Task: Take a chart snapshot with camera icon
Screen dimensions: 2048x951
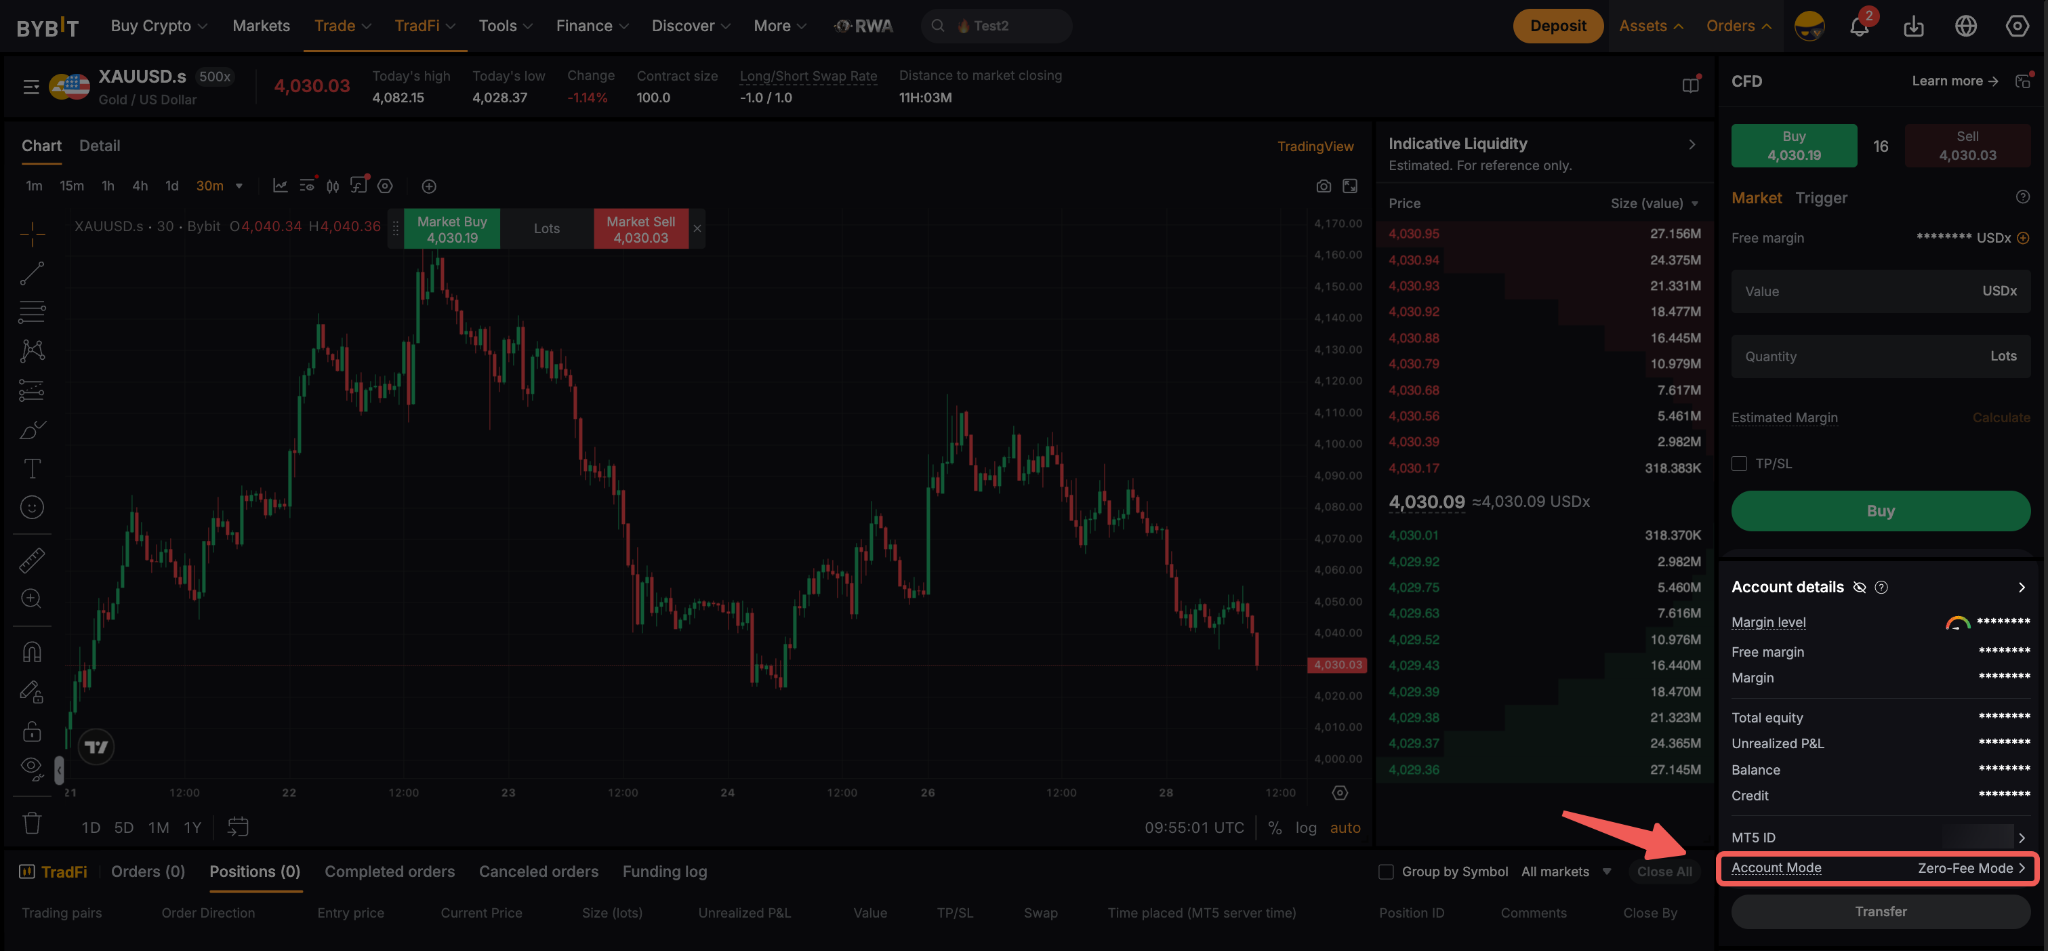Action: tap(1323, 186)
